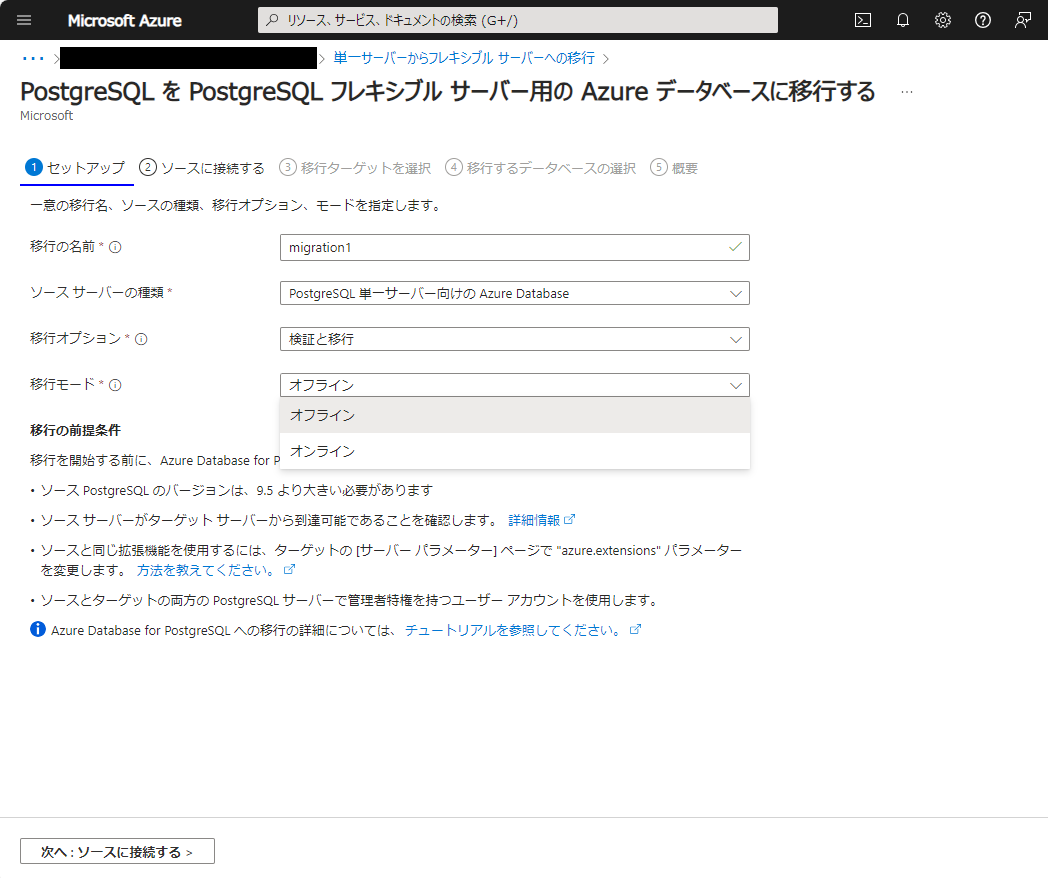This screenshot has width=1048, height=878.
Task: Open the notifications bell
Action: point(903,20)
